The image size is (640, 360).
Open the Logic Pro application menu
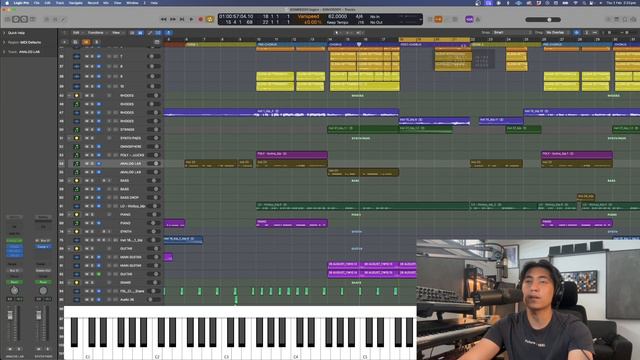click(22, 3)
